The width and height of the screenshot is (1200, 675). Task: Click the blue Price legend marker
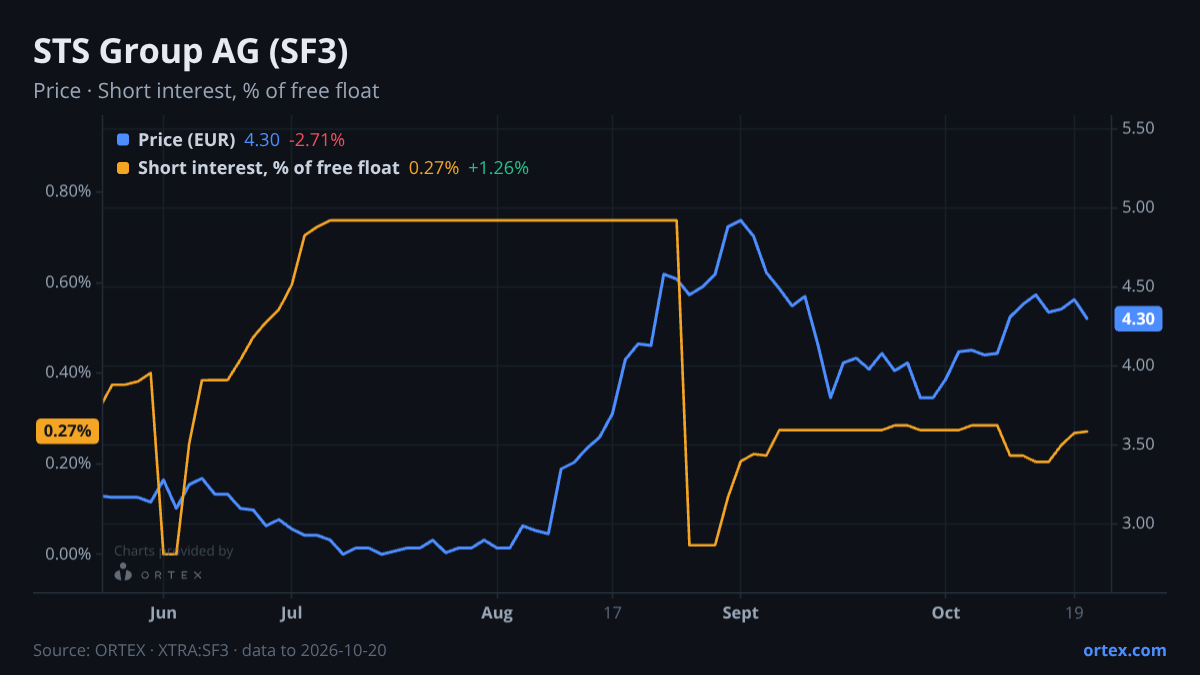coord(123,140)
